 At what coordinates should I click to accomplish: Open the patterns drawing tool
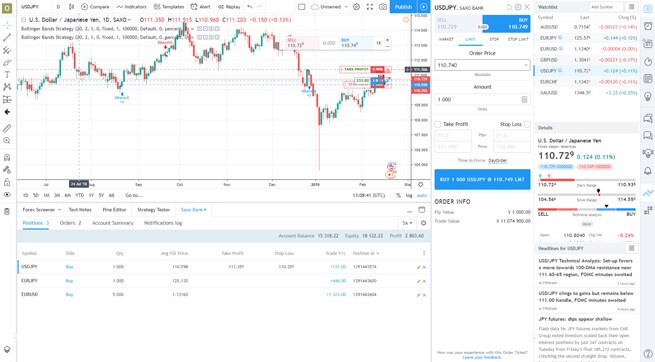[x=7, y=87]
